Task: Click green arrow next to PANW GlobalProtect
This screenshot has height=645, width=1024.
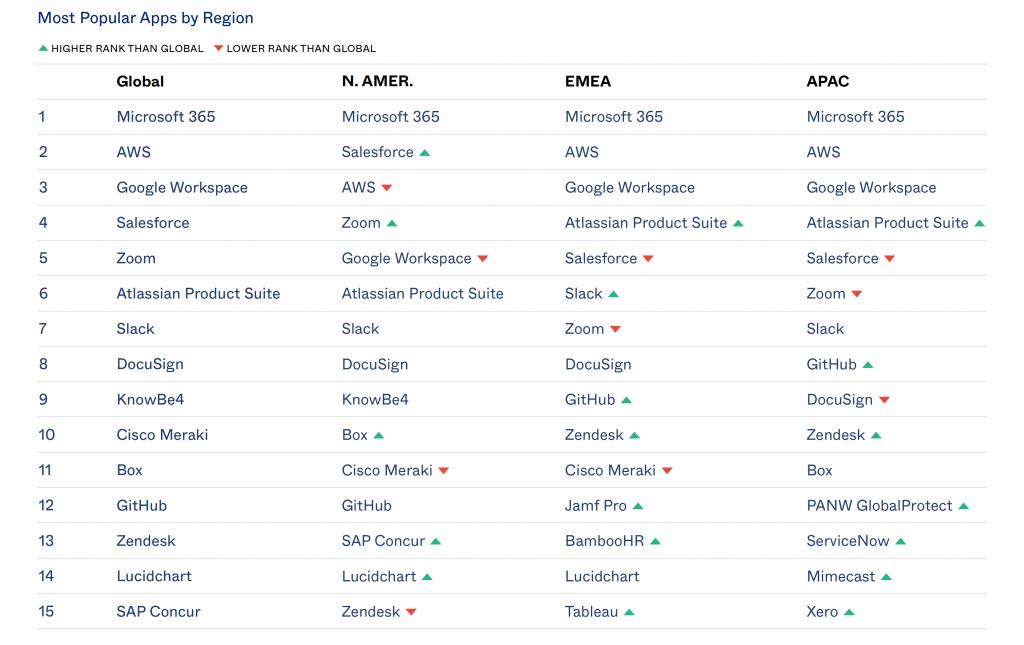Action: (x=964, y=506)
